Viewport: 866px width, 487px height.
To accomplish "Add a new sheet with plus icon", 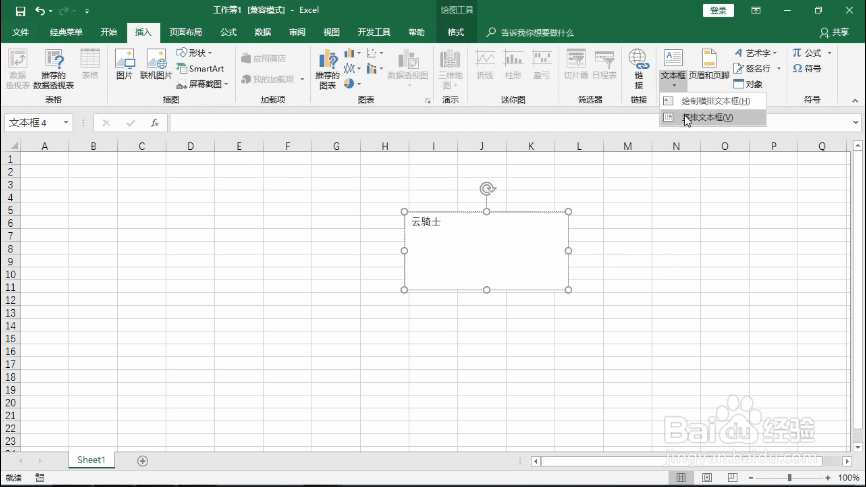I will point(142,460).
